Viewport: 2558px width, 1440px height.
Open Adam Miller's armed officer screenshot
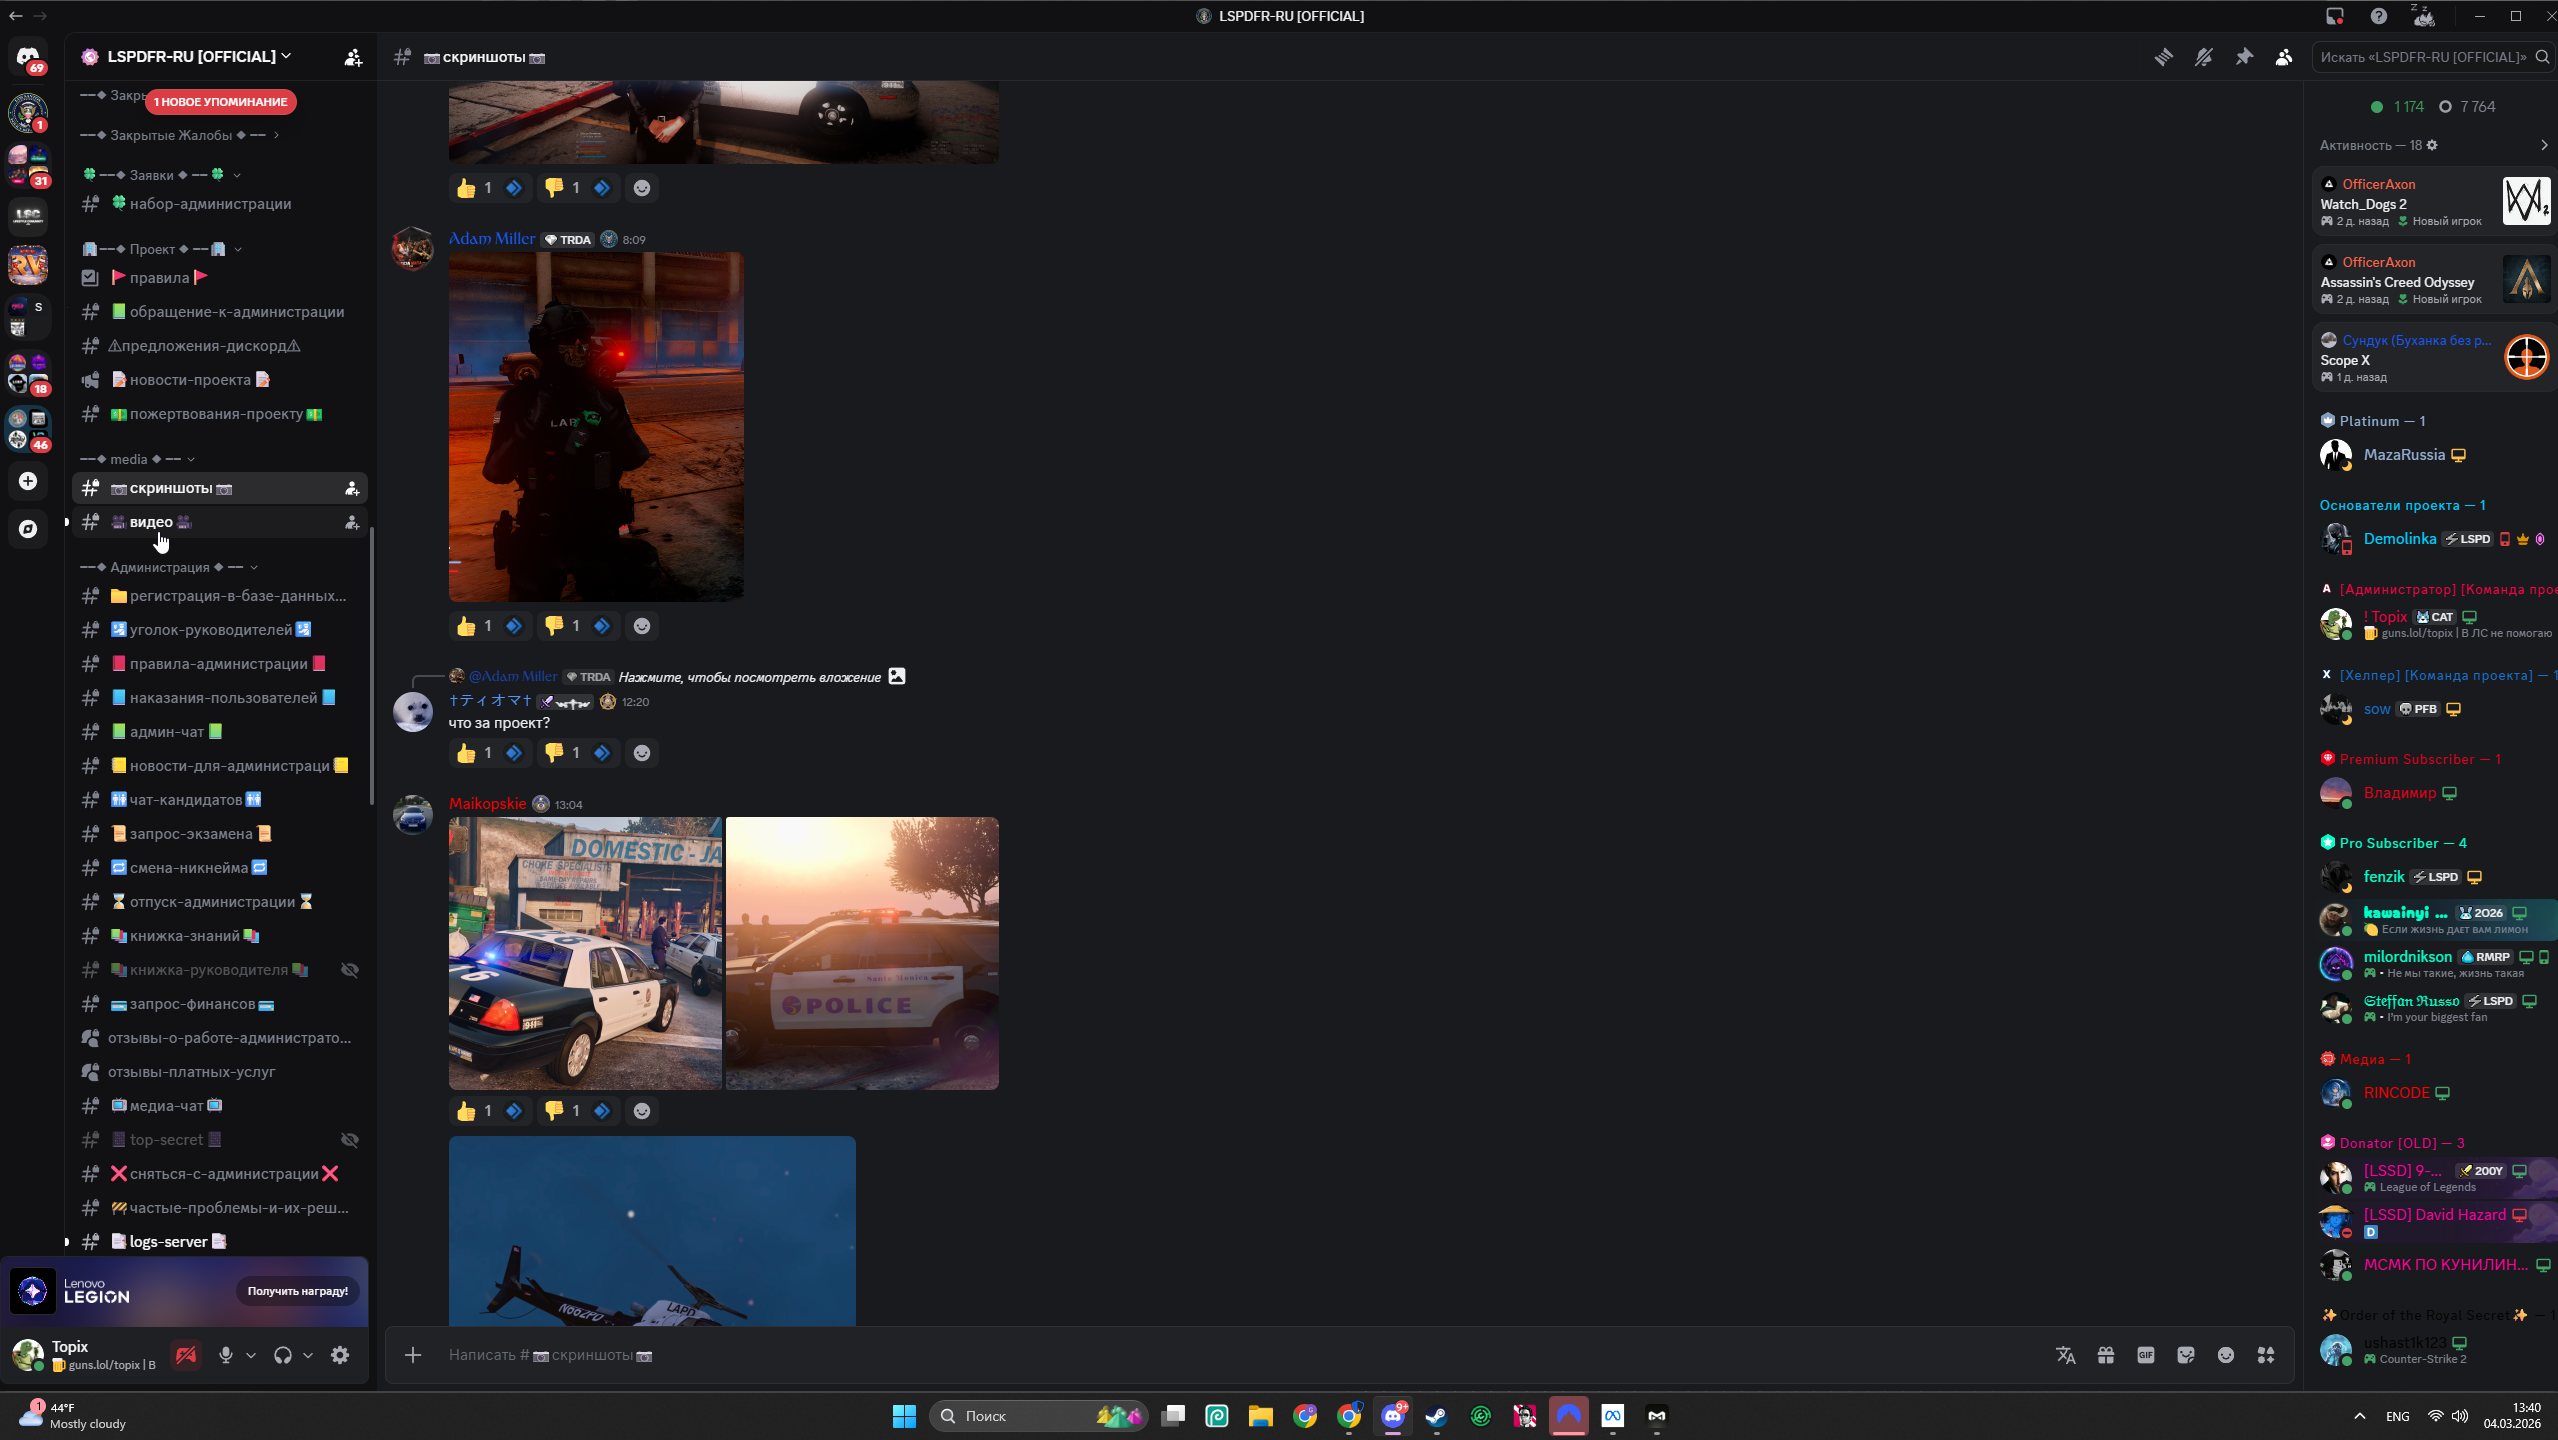pos(596,427)
